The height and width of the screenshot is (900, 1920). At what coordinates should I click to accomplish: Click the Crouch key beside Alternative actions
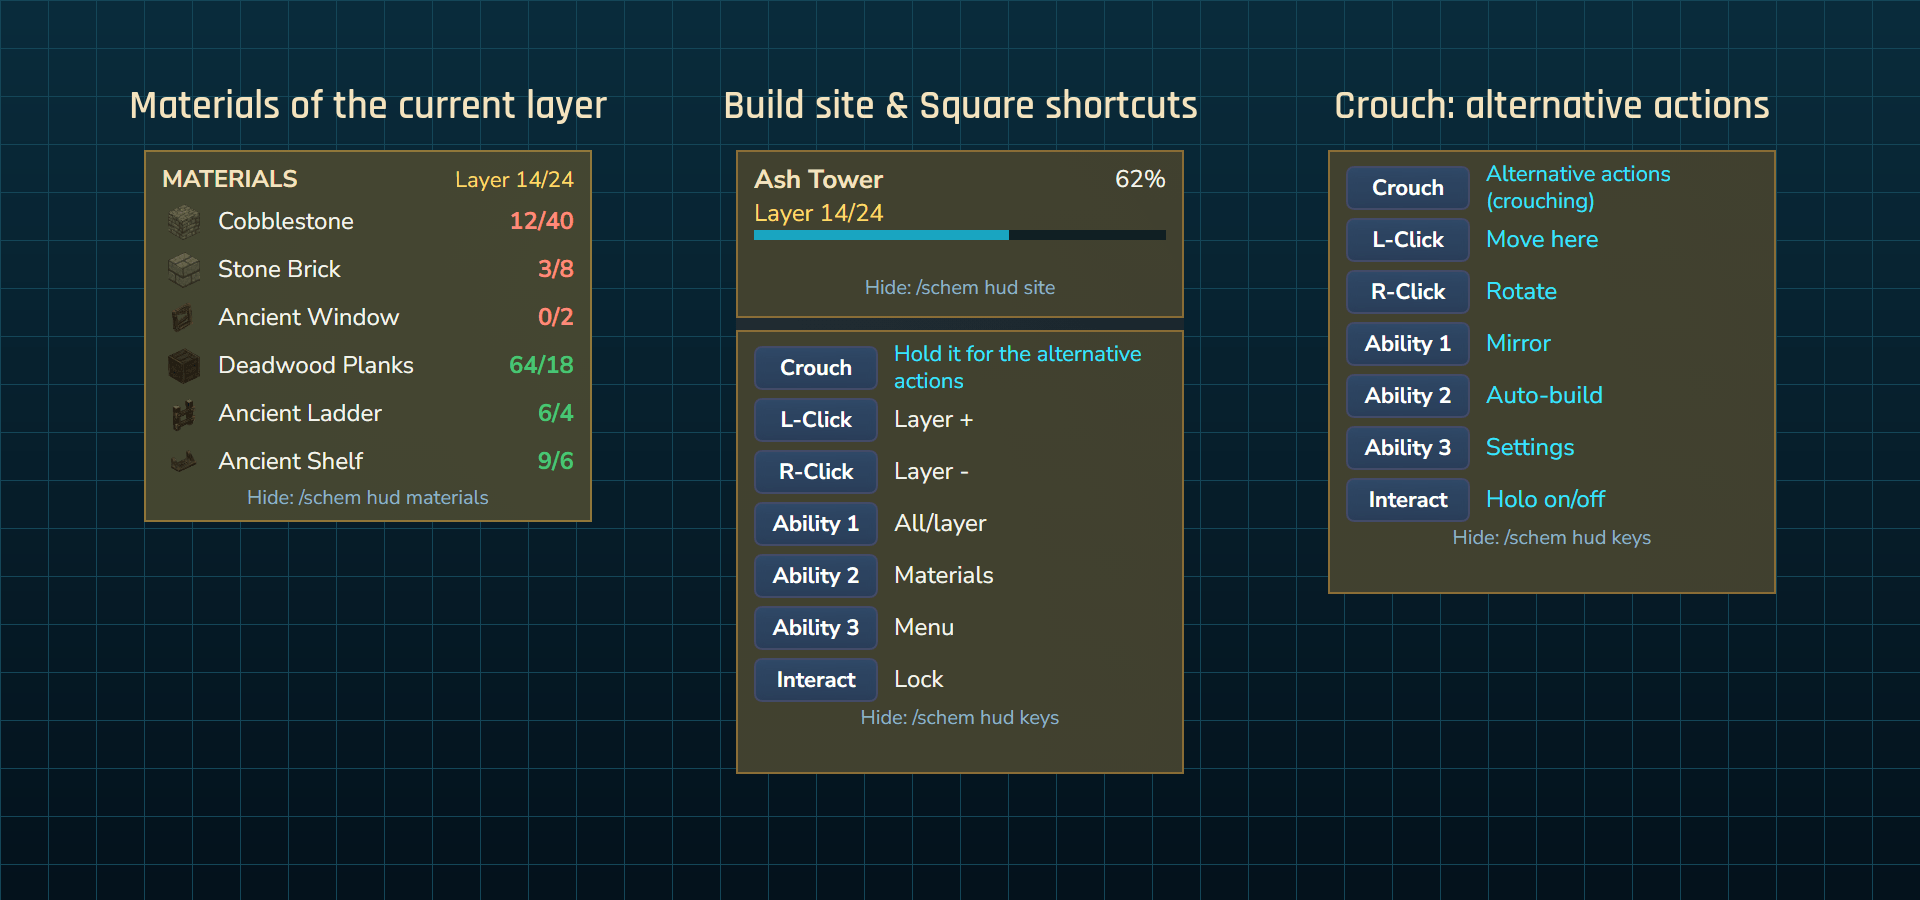(x=1408, y=187)
